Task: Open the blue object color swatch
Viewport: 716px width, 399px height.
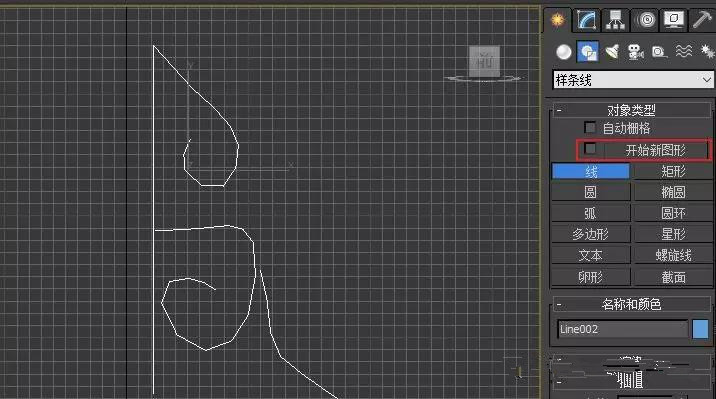Action: tap(700, 329)
